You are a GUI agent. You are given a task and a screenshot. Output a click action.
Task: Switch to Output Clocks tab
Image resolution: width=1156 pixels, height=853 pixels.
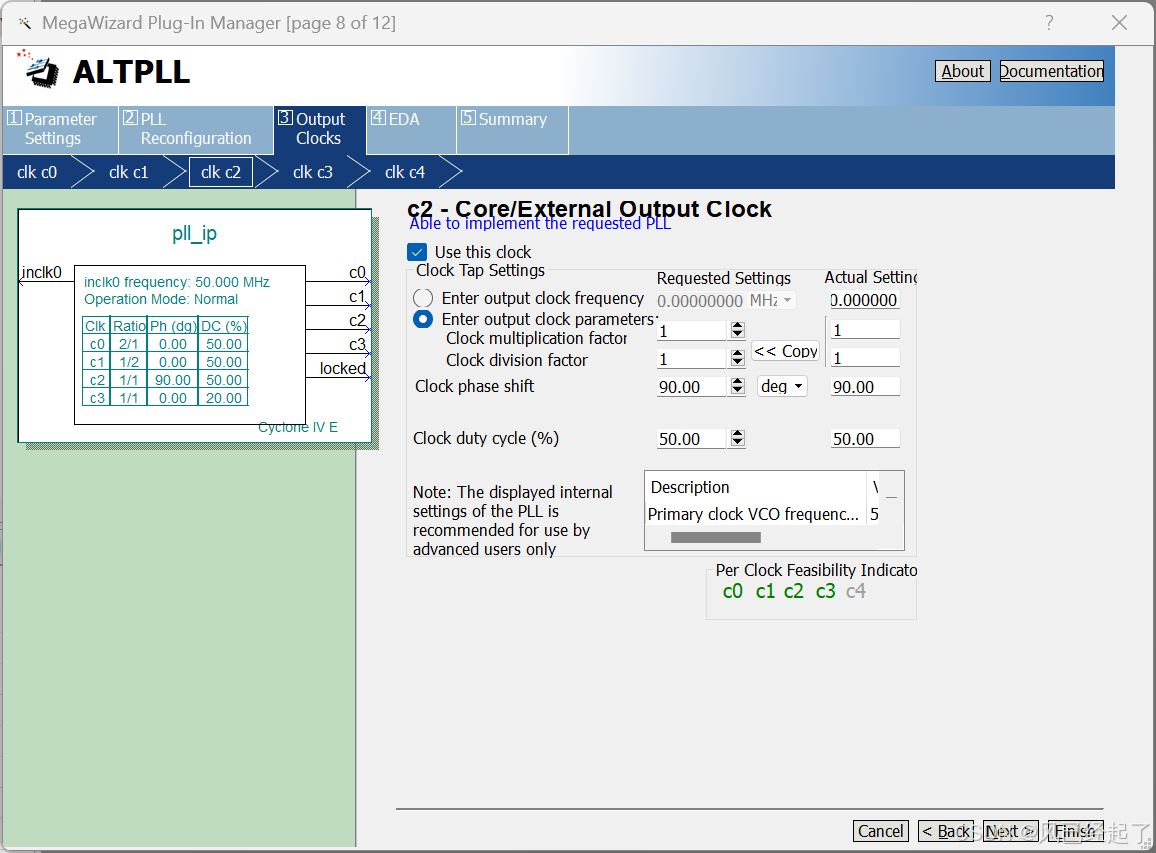[319, 129]
